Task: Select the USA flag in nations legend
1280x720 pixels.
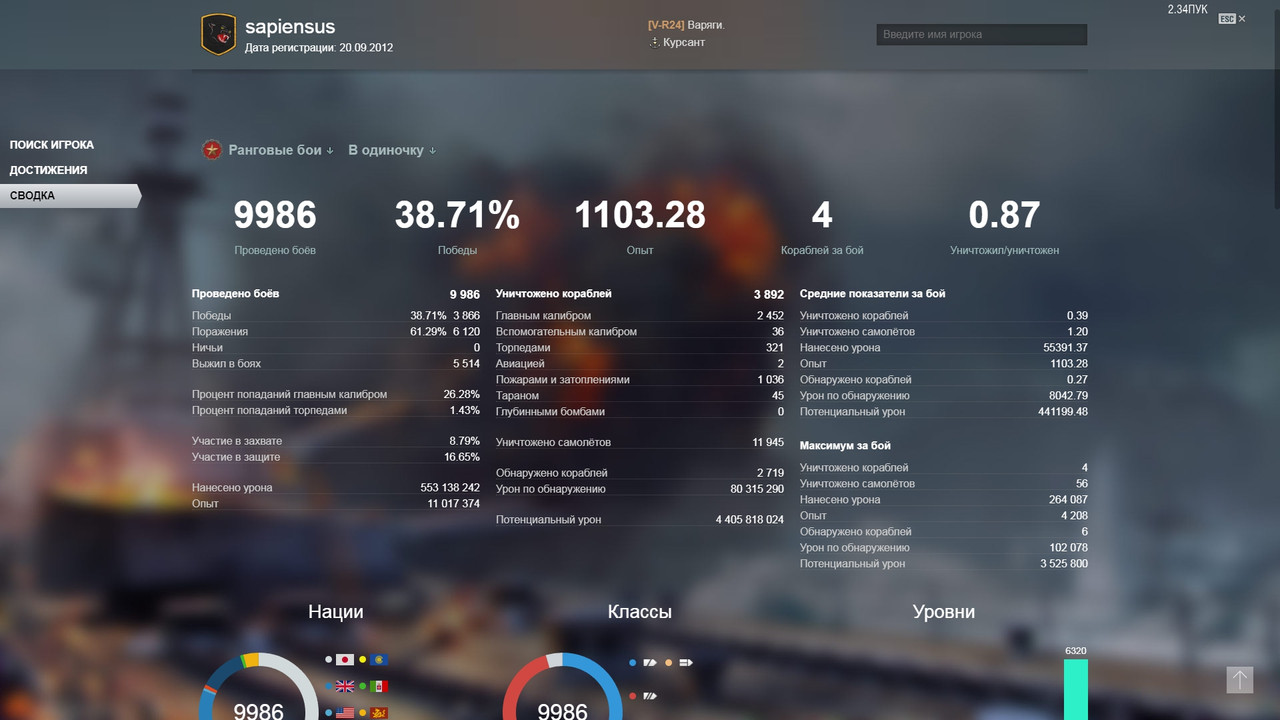Action: 345,713
